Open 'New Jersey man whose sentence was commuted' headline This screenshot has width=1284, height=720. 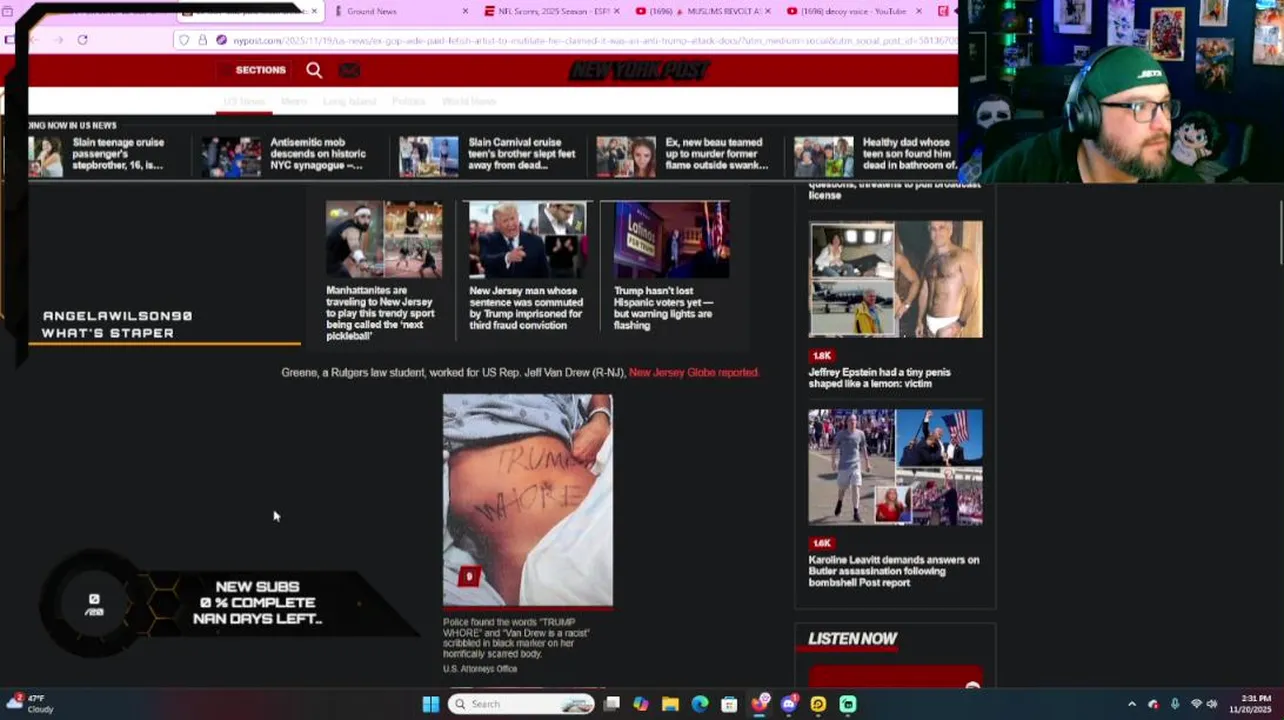coord(526,308)
